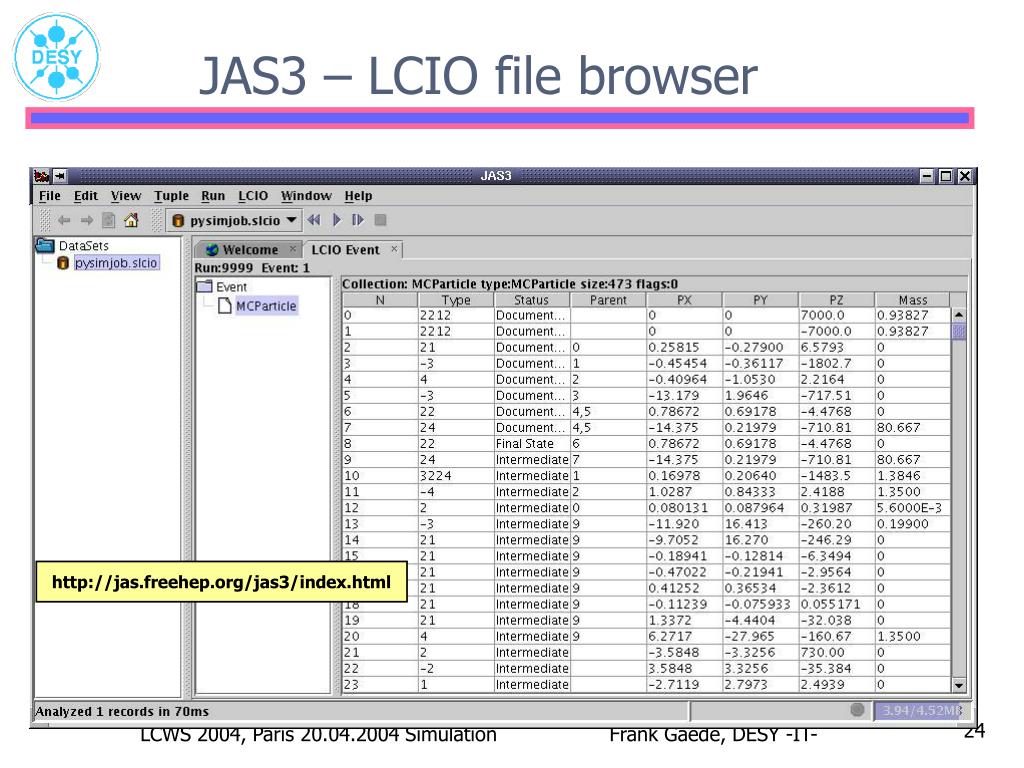The image size is (1024, 768).
Task: Stop the run with the square button
Action: pos(380,220)
